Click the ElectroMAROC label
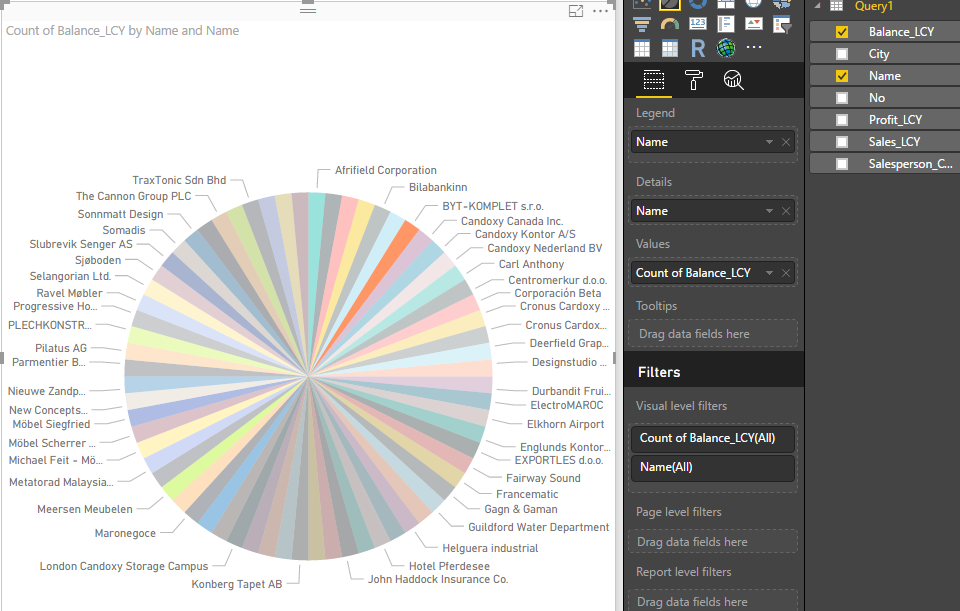This screenshot has height=611, width=960. tap(567, 405)
